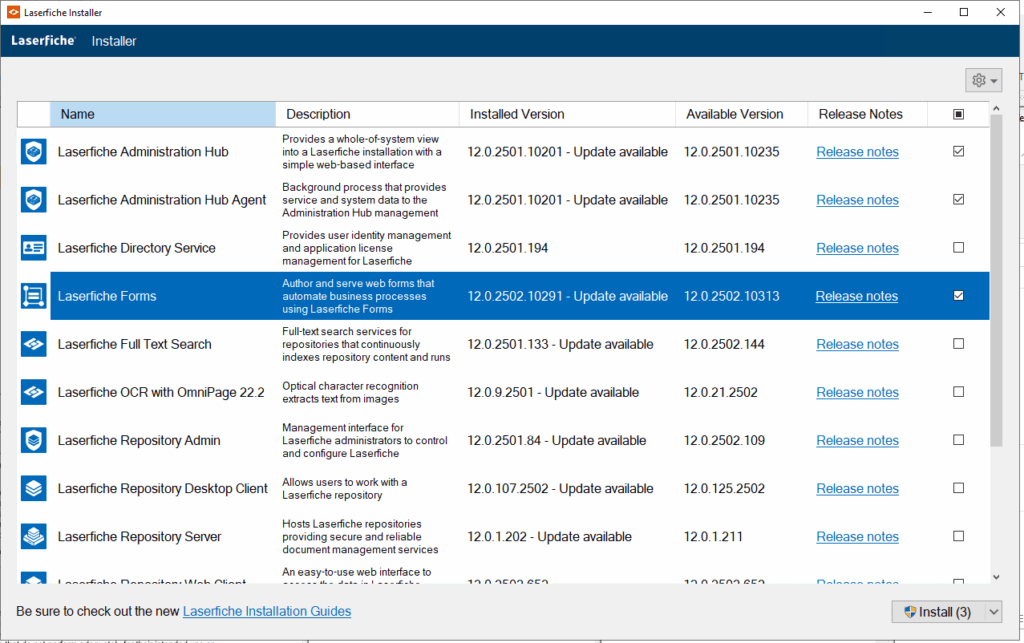
Task: Click the Repository Desktop Client icon
Action: (x=34, y=488)
